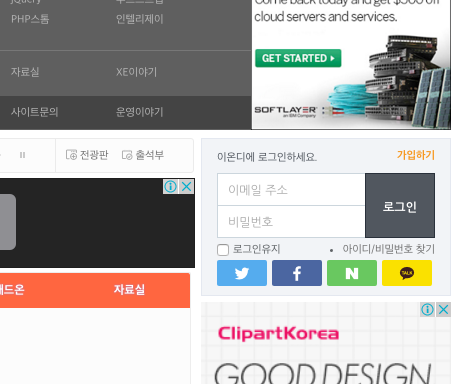Sign in with the KakaoTalk button
Viewport: 453px width, 384px height.
[407, 273]
